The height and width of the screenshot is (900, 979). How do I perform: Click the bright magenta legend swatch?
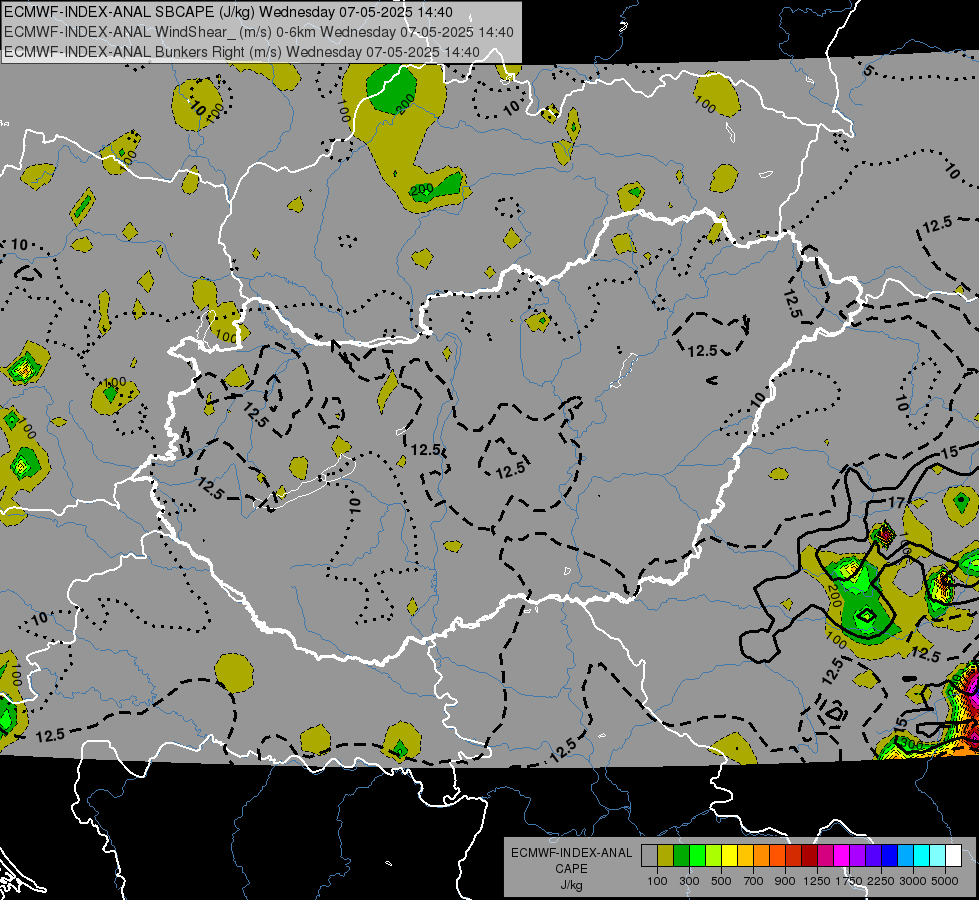(x=842, y=856)
